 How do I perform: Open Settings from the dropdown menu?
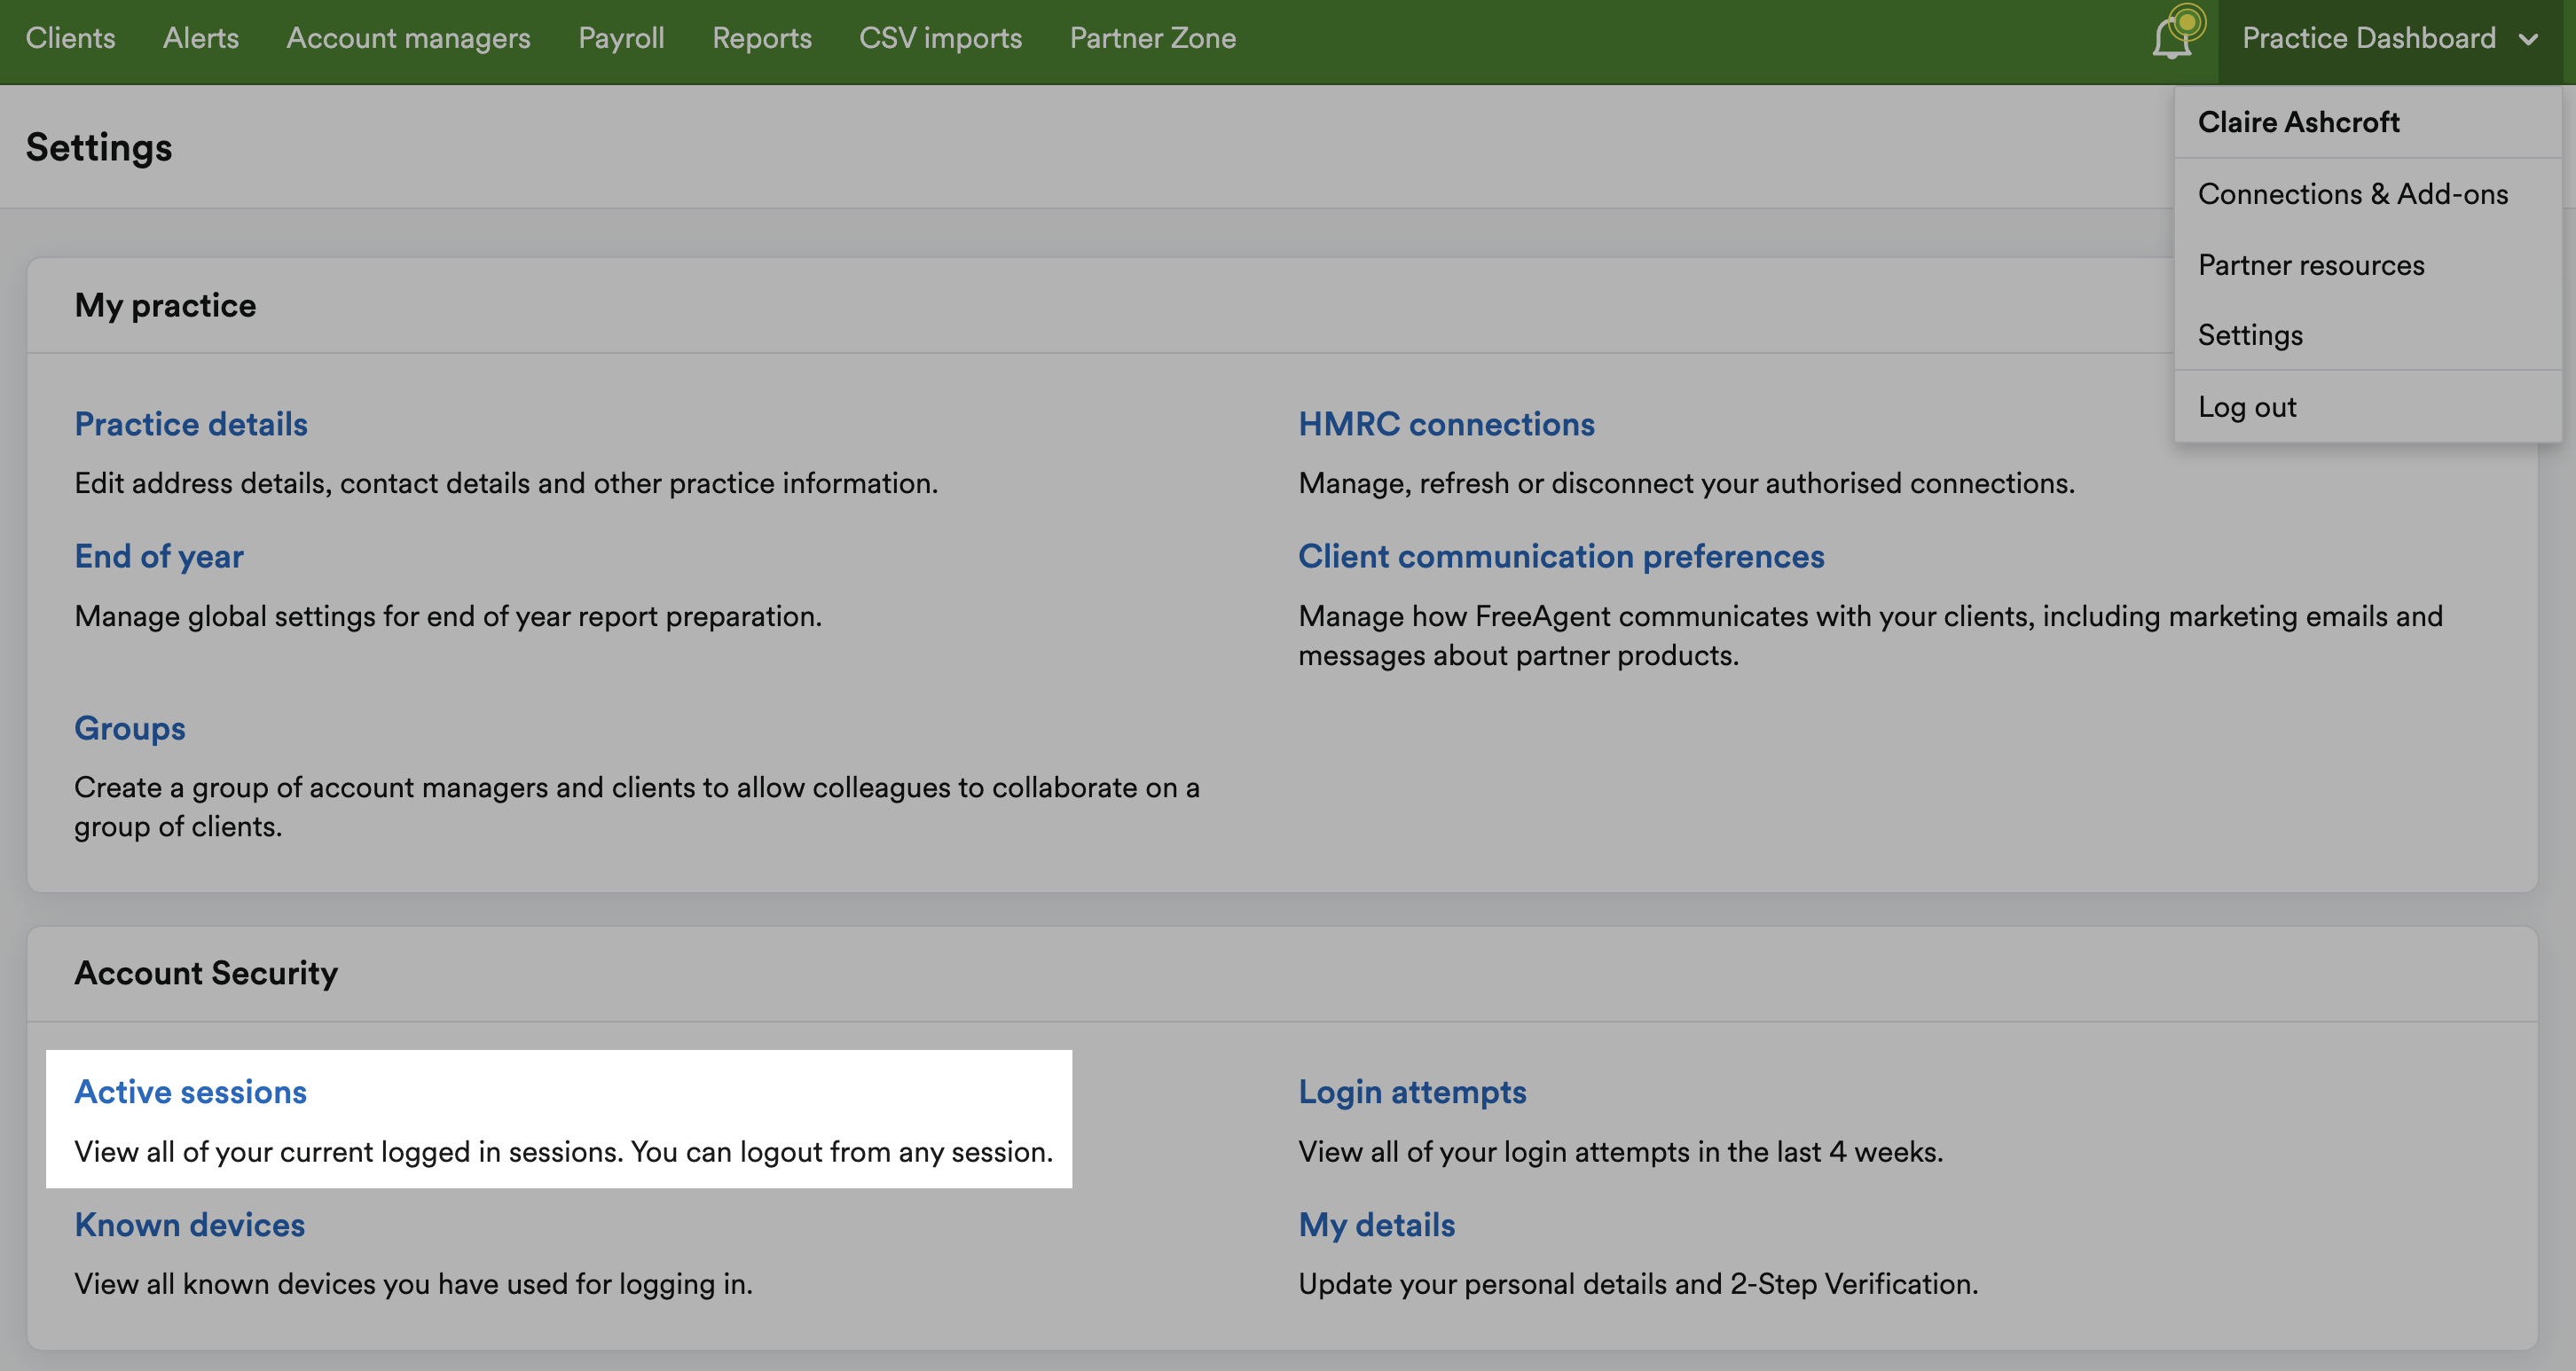[x=2249, y=335]
